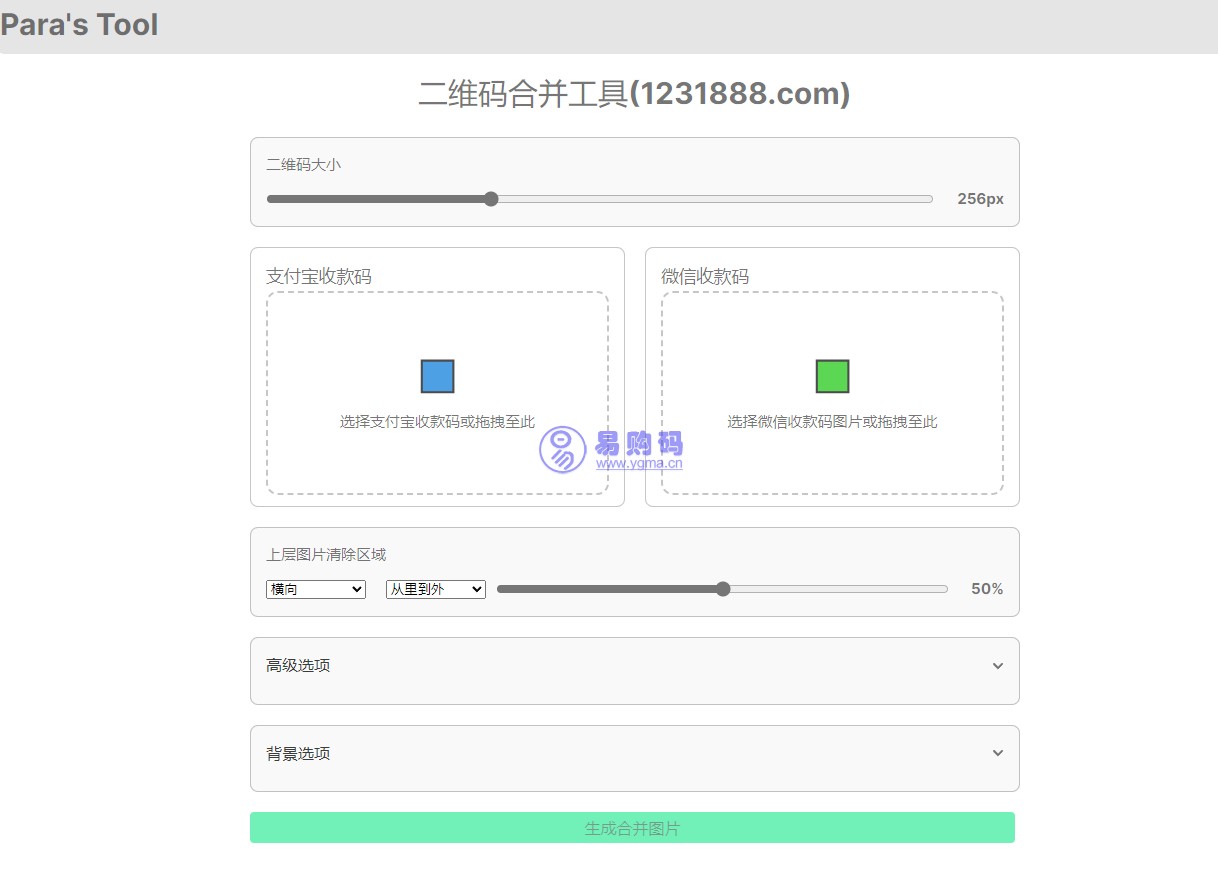Screen dimensions: 1218x896
Task: Click the circular 易购码 watermark logo
Action: point(563,450)
